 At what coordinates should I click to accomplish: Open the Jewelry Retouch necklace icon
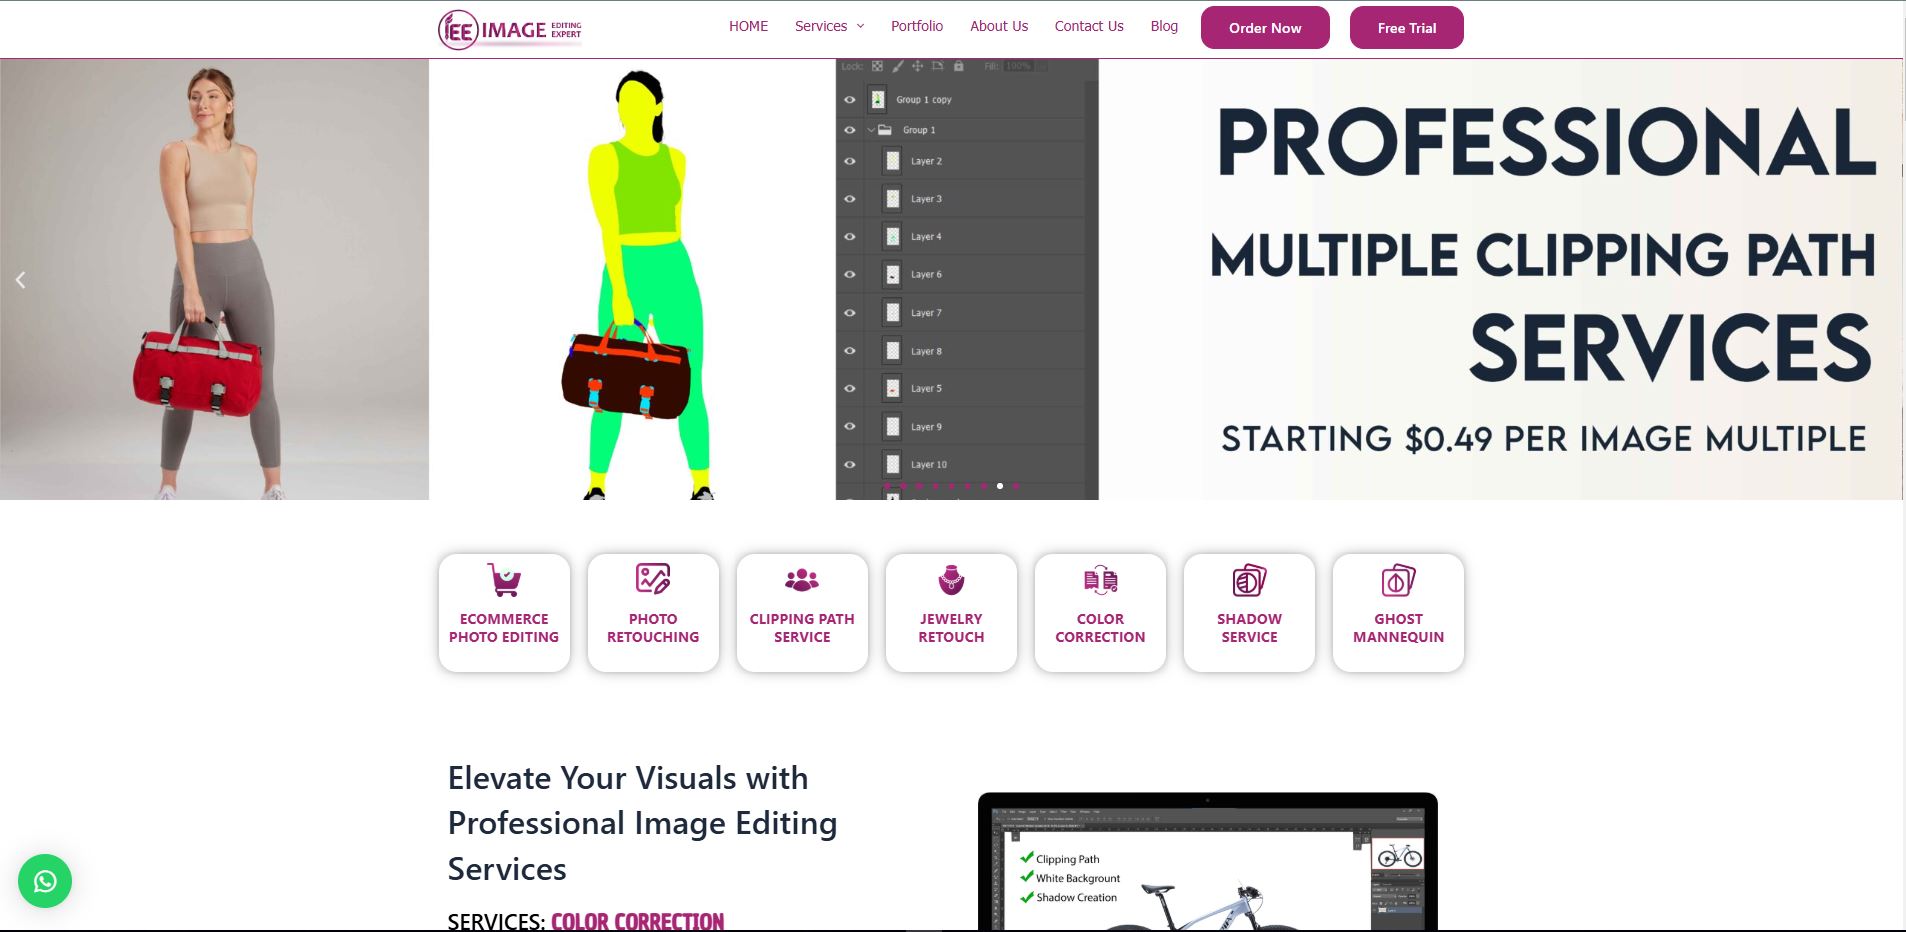click(951, 580)
